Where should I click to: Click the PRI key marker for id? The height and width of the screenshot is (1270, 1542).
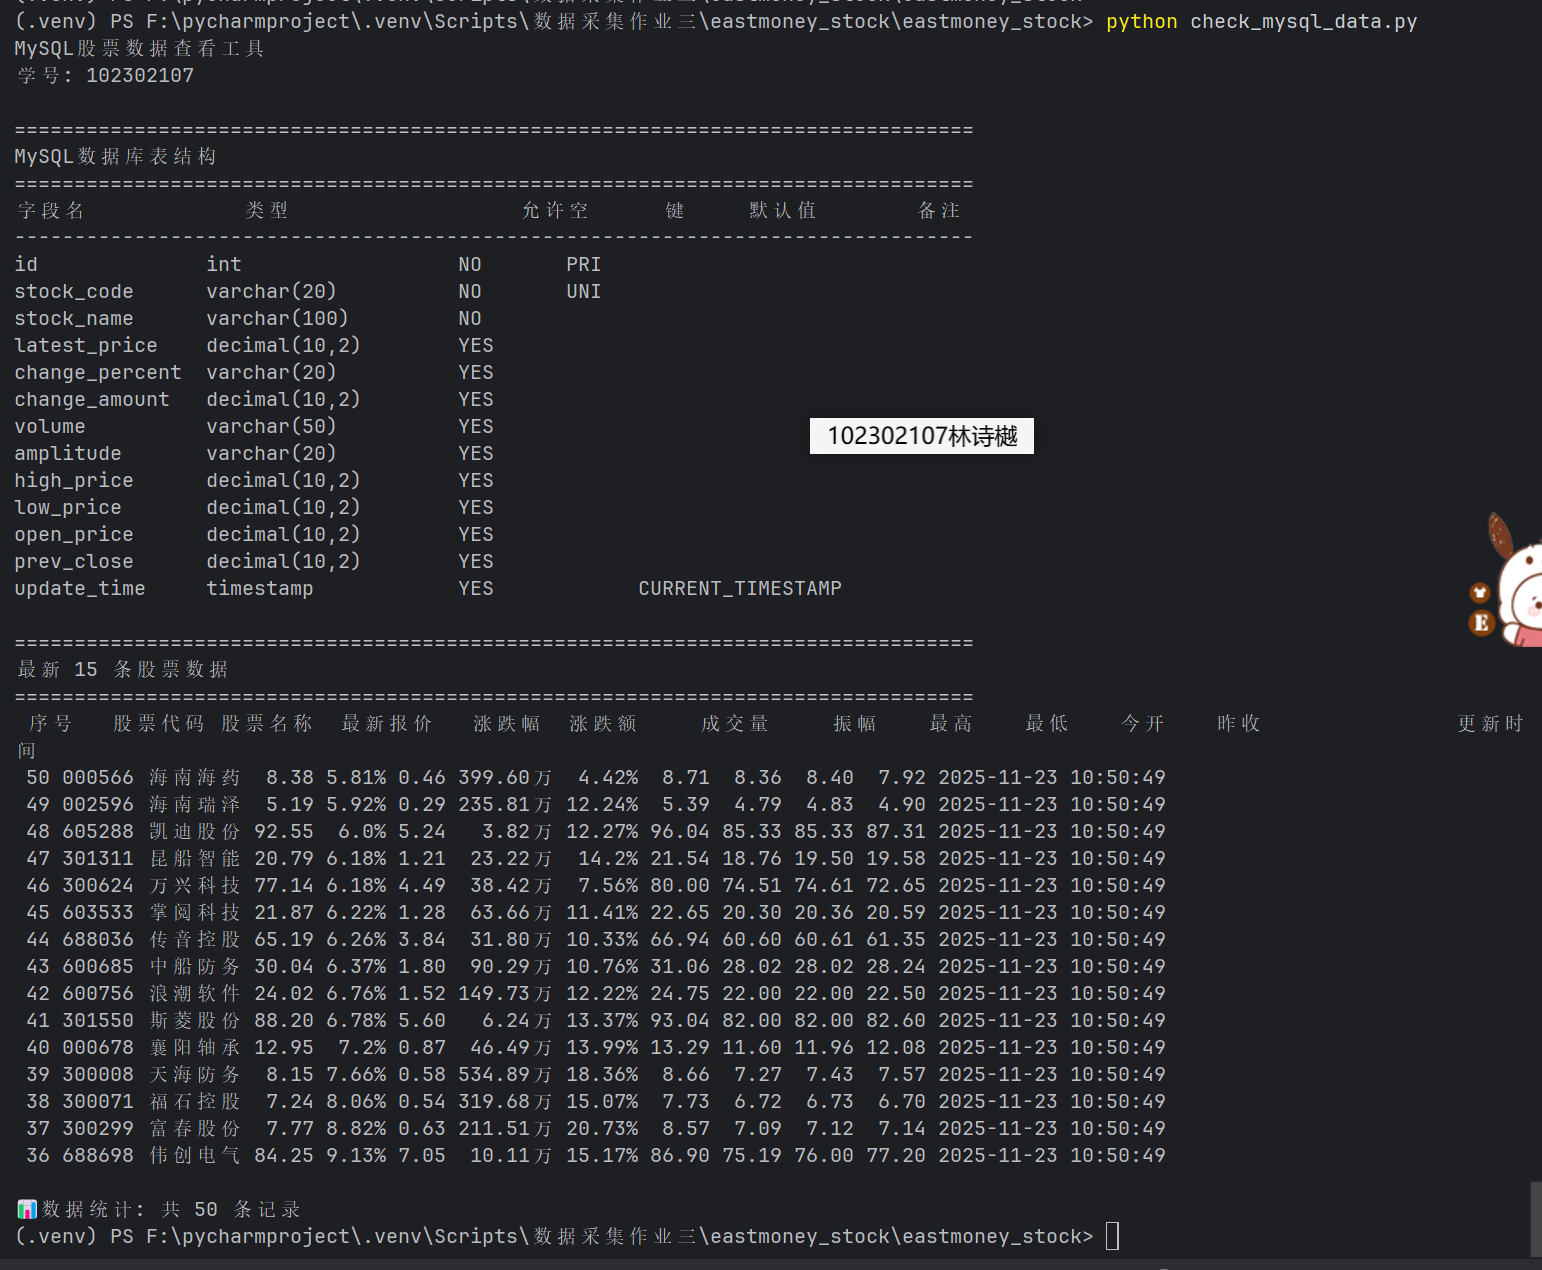(x=584, y=264)
